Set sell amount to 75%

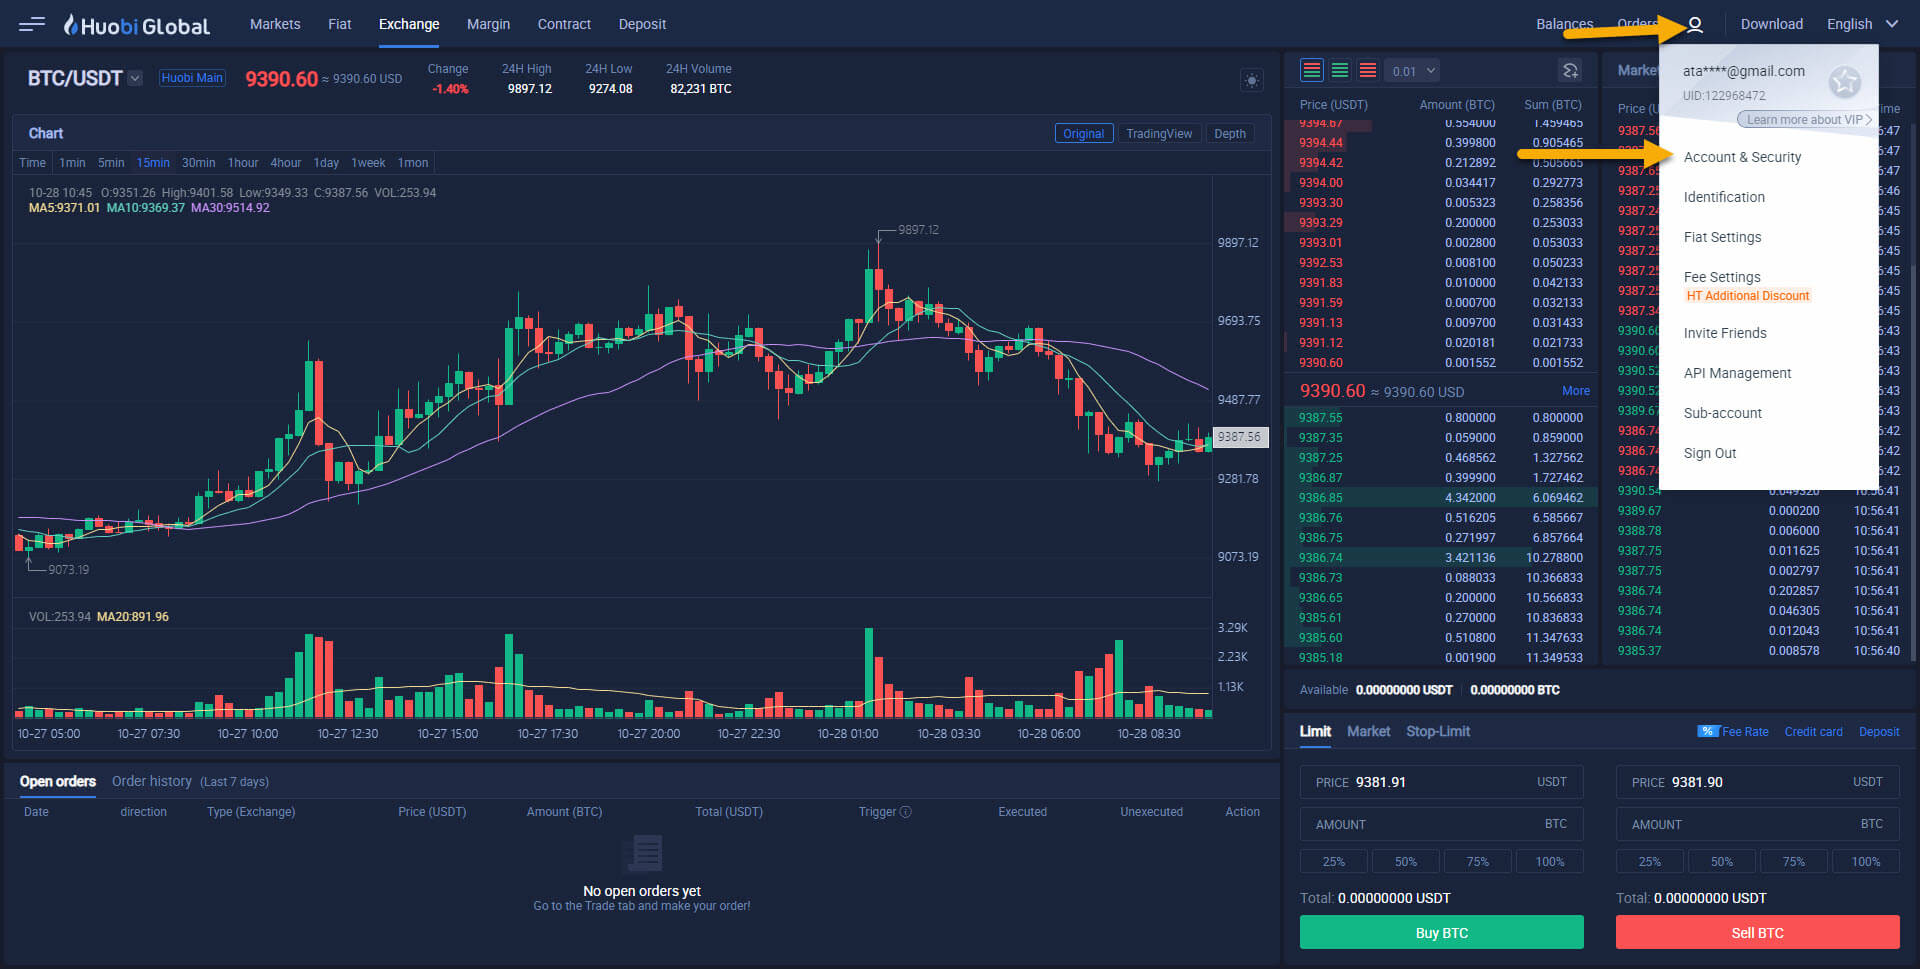tap(1794, 861)
